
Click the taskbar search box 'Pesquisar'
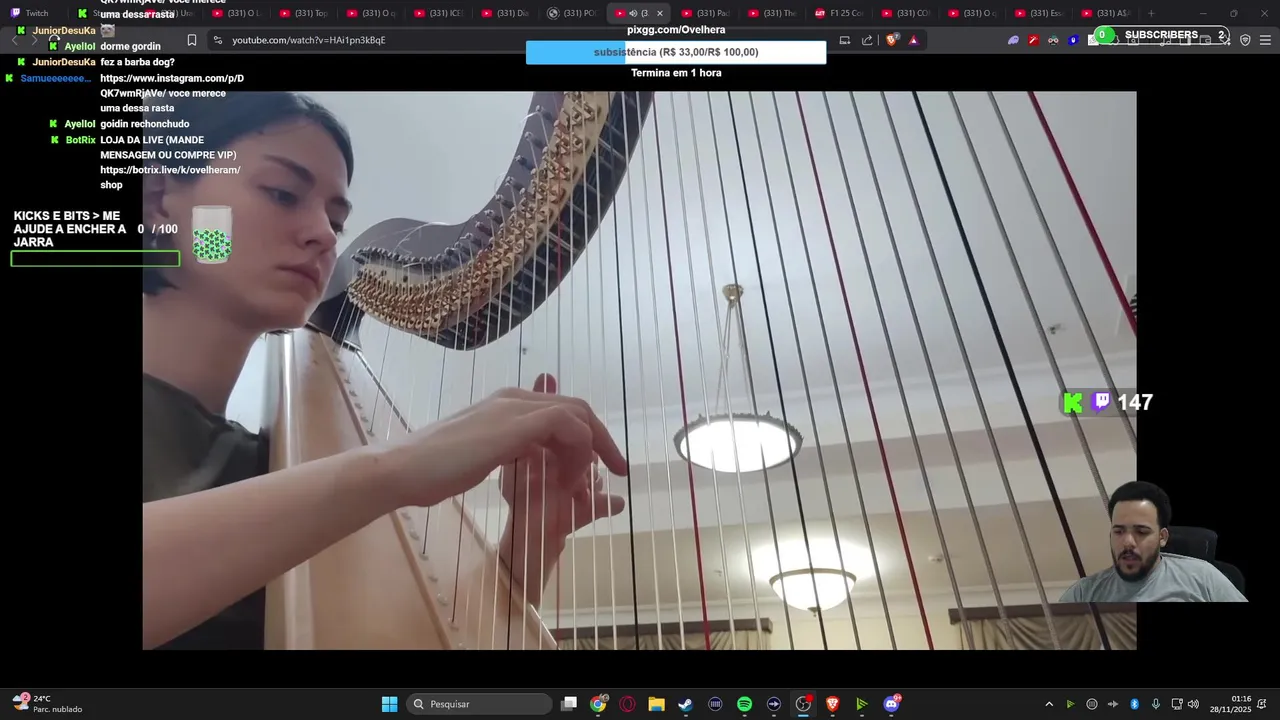coord(480,704)
